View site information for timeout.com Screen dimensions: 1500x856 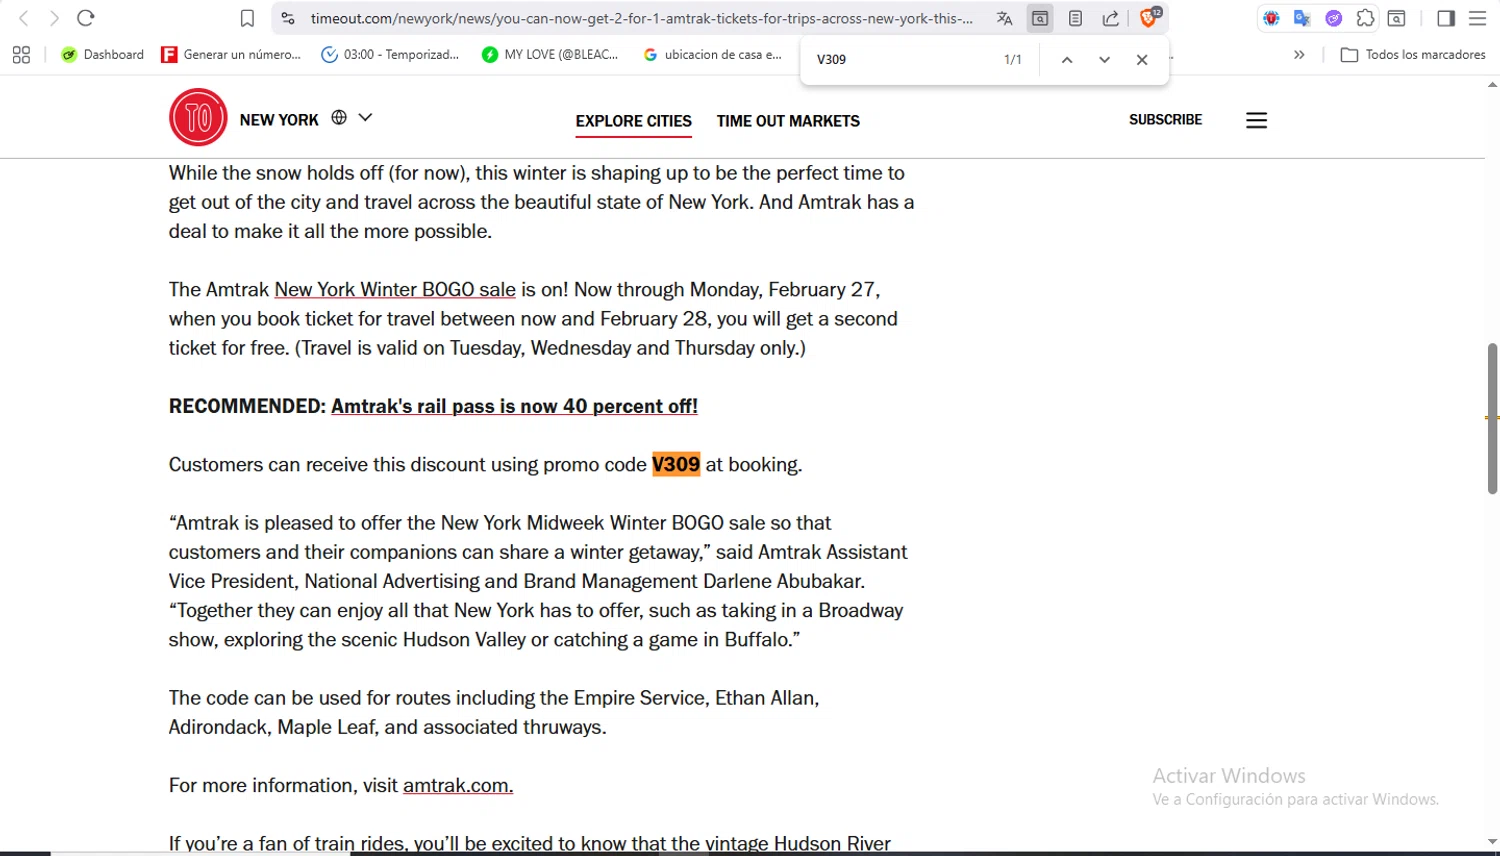click(288, 18)
